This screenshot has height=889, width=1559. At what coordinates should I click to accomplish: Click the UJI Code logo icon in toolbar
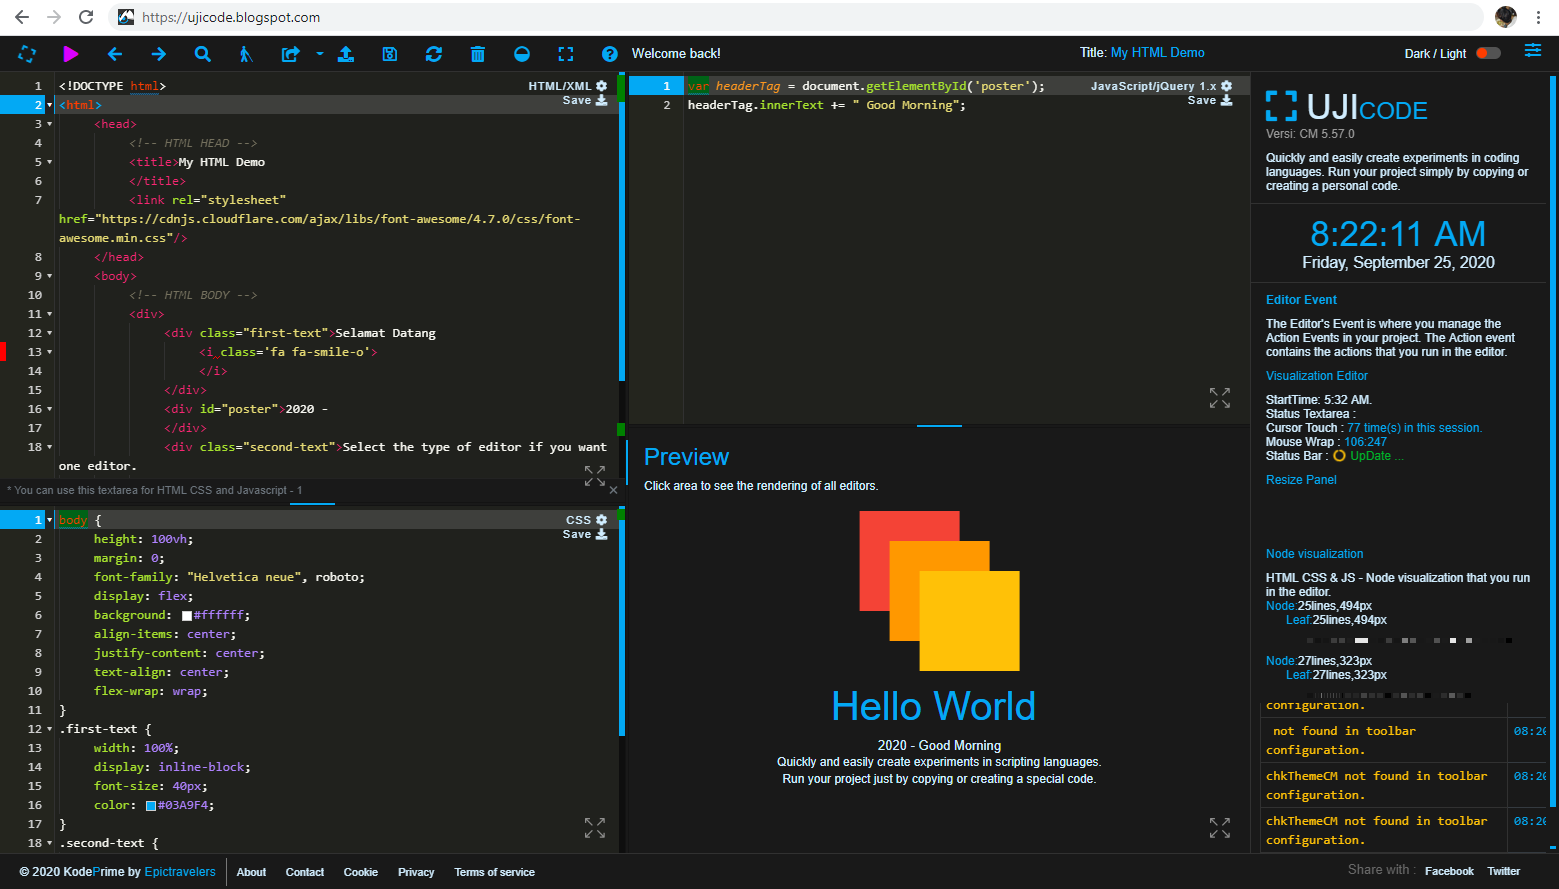tap(27, 54)
